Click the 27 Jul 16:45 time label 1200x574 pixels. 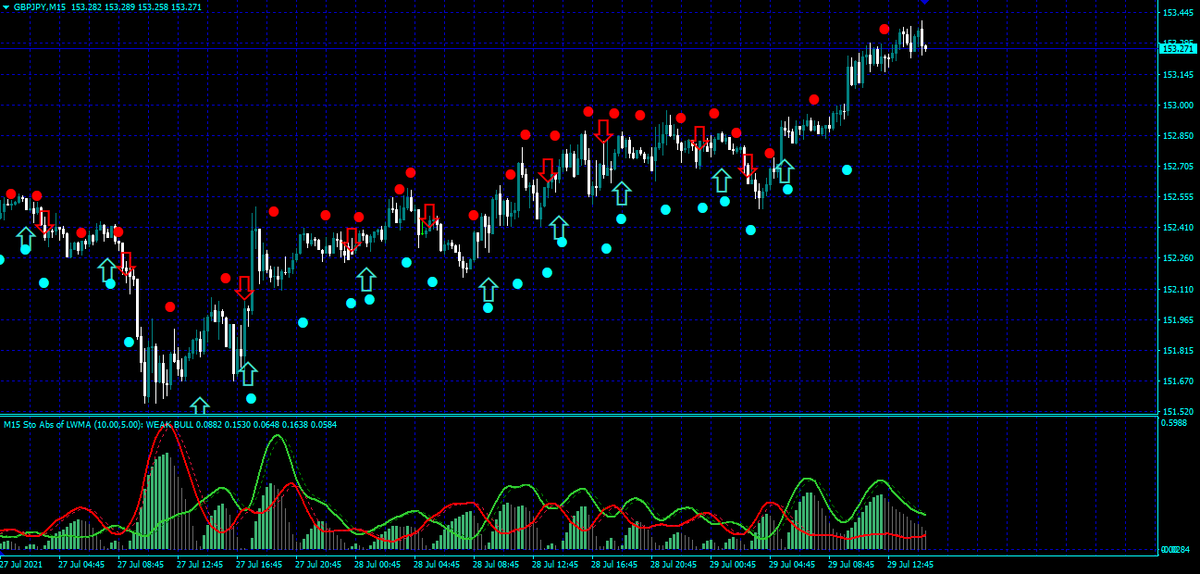tap(260, 564)
